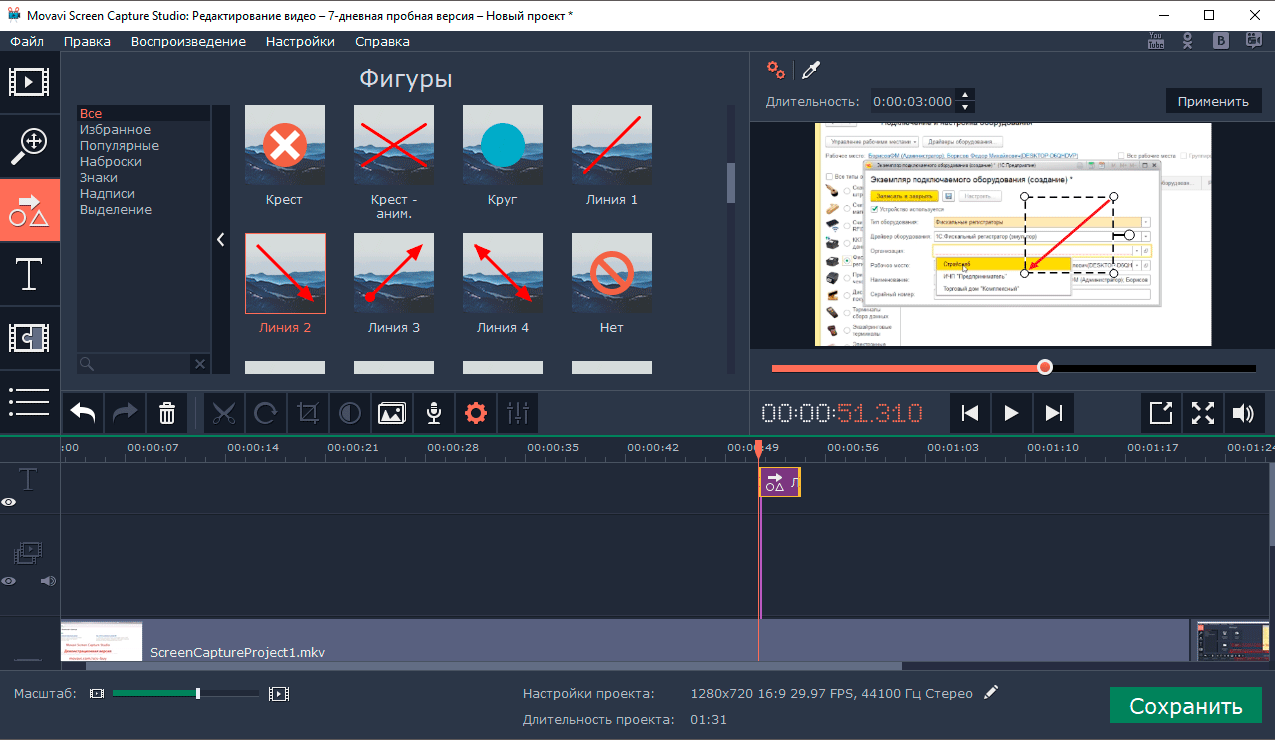
Task: Click the green Сохранить button
Action: [x=1185, y=706]
